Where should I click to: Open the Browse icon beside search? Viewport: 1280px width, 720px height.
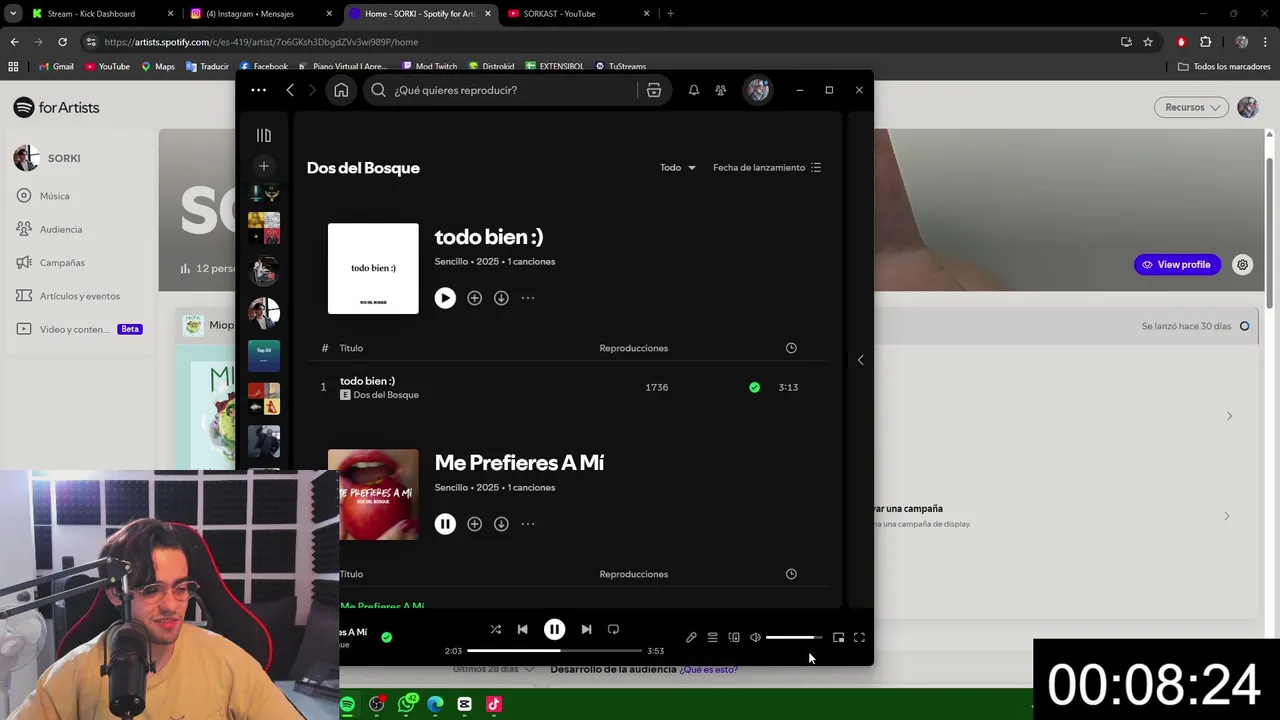[x=654, y=90]
